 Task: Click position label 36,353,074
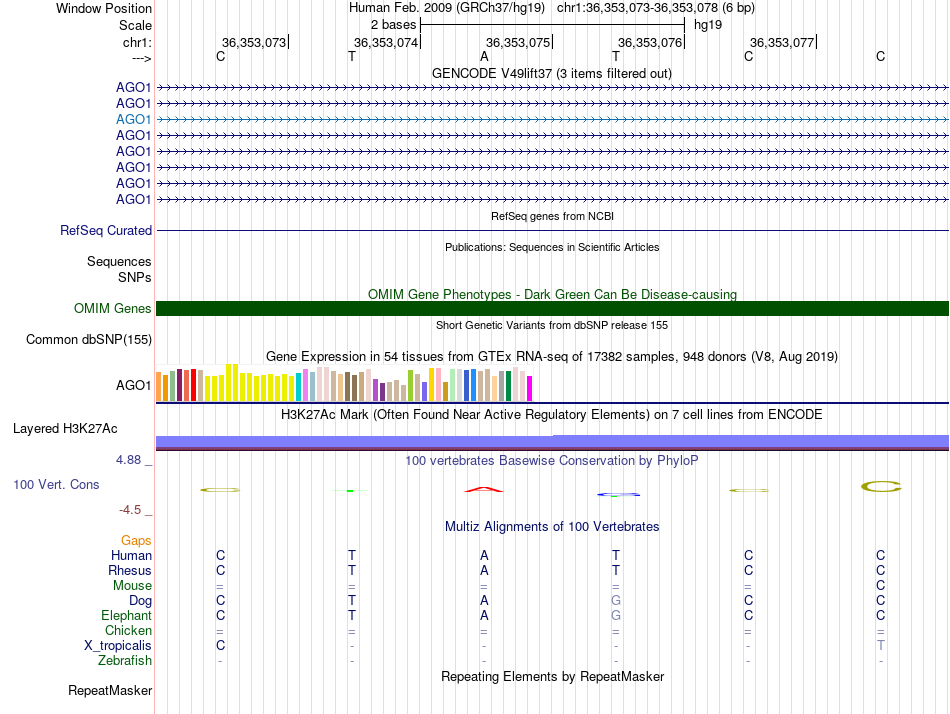[x=386, y=42]
